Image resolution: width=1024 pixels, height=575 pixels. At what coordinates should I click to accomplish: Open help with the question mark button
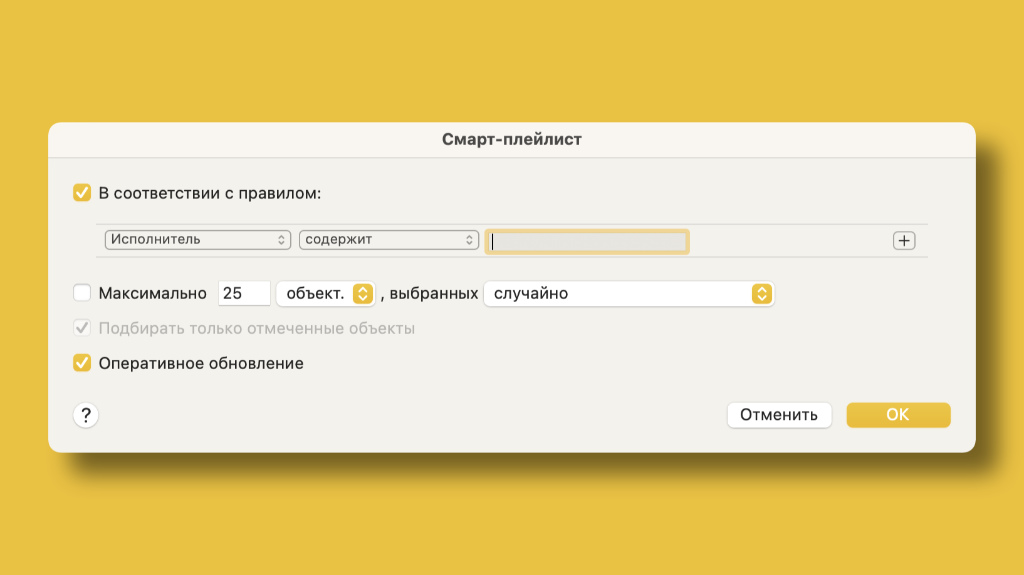[x=86, y=415]
